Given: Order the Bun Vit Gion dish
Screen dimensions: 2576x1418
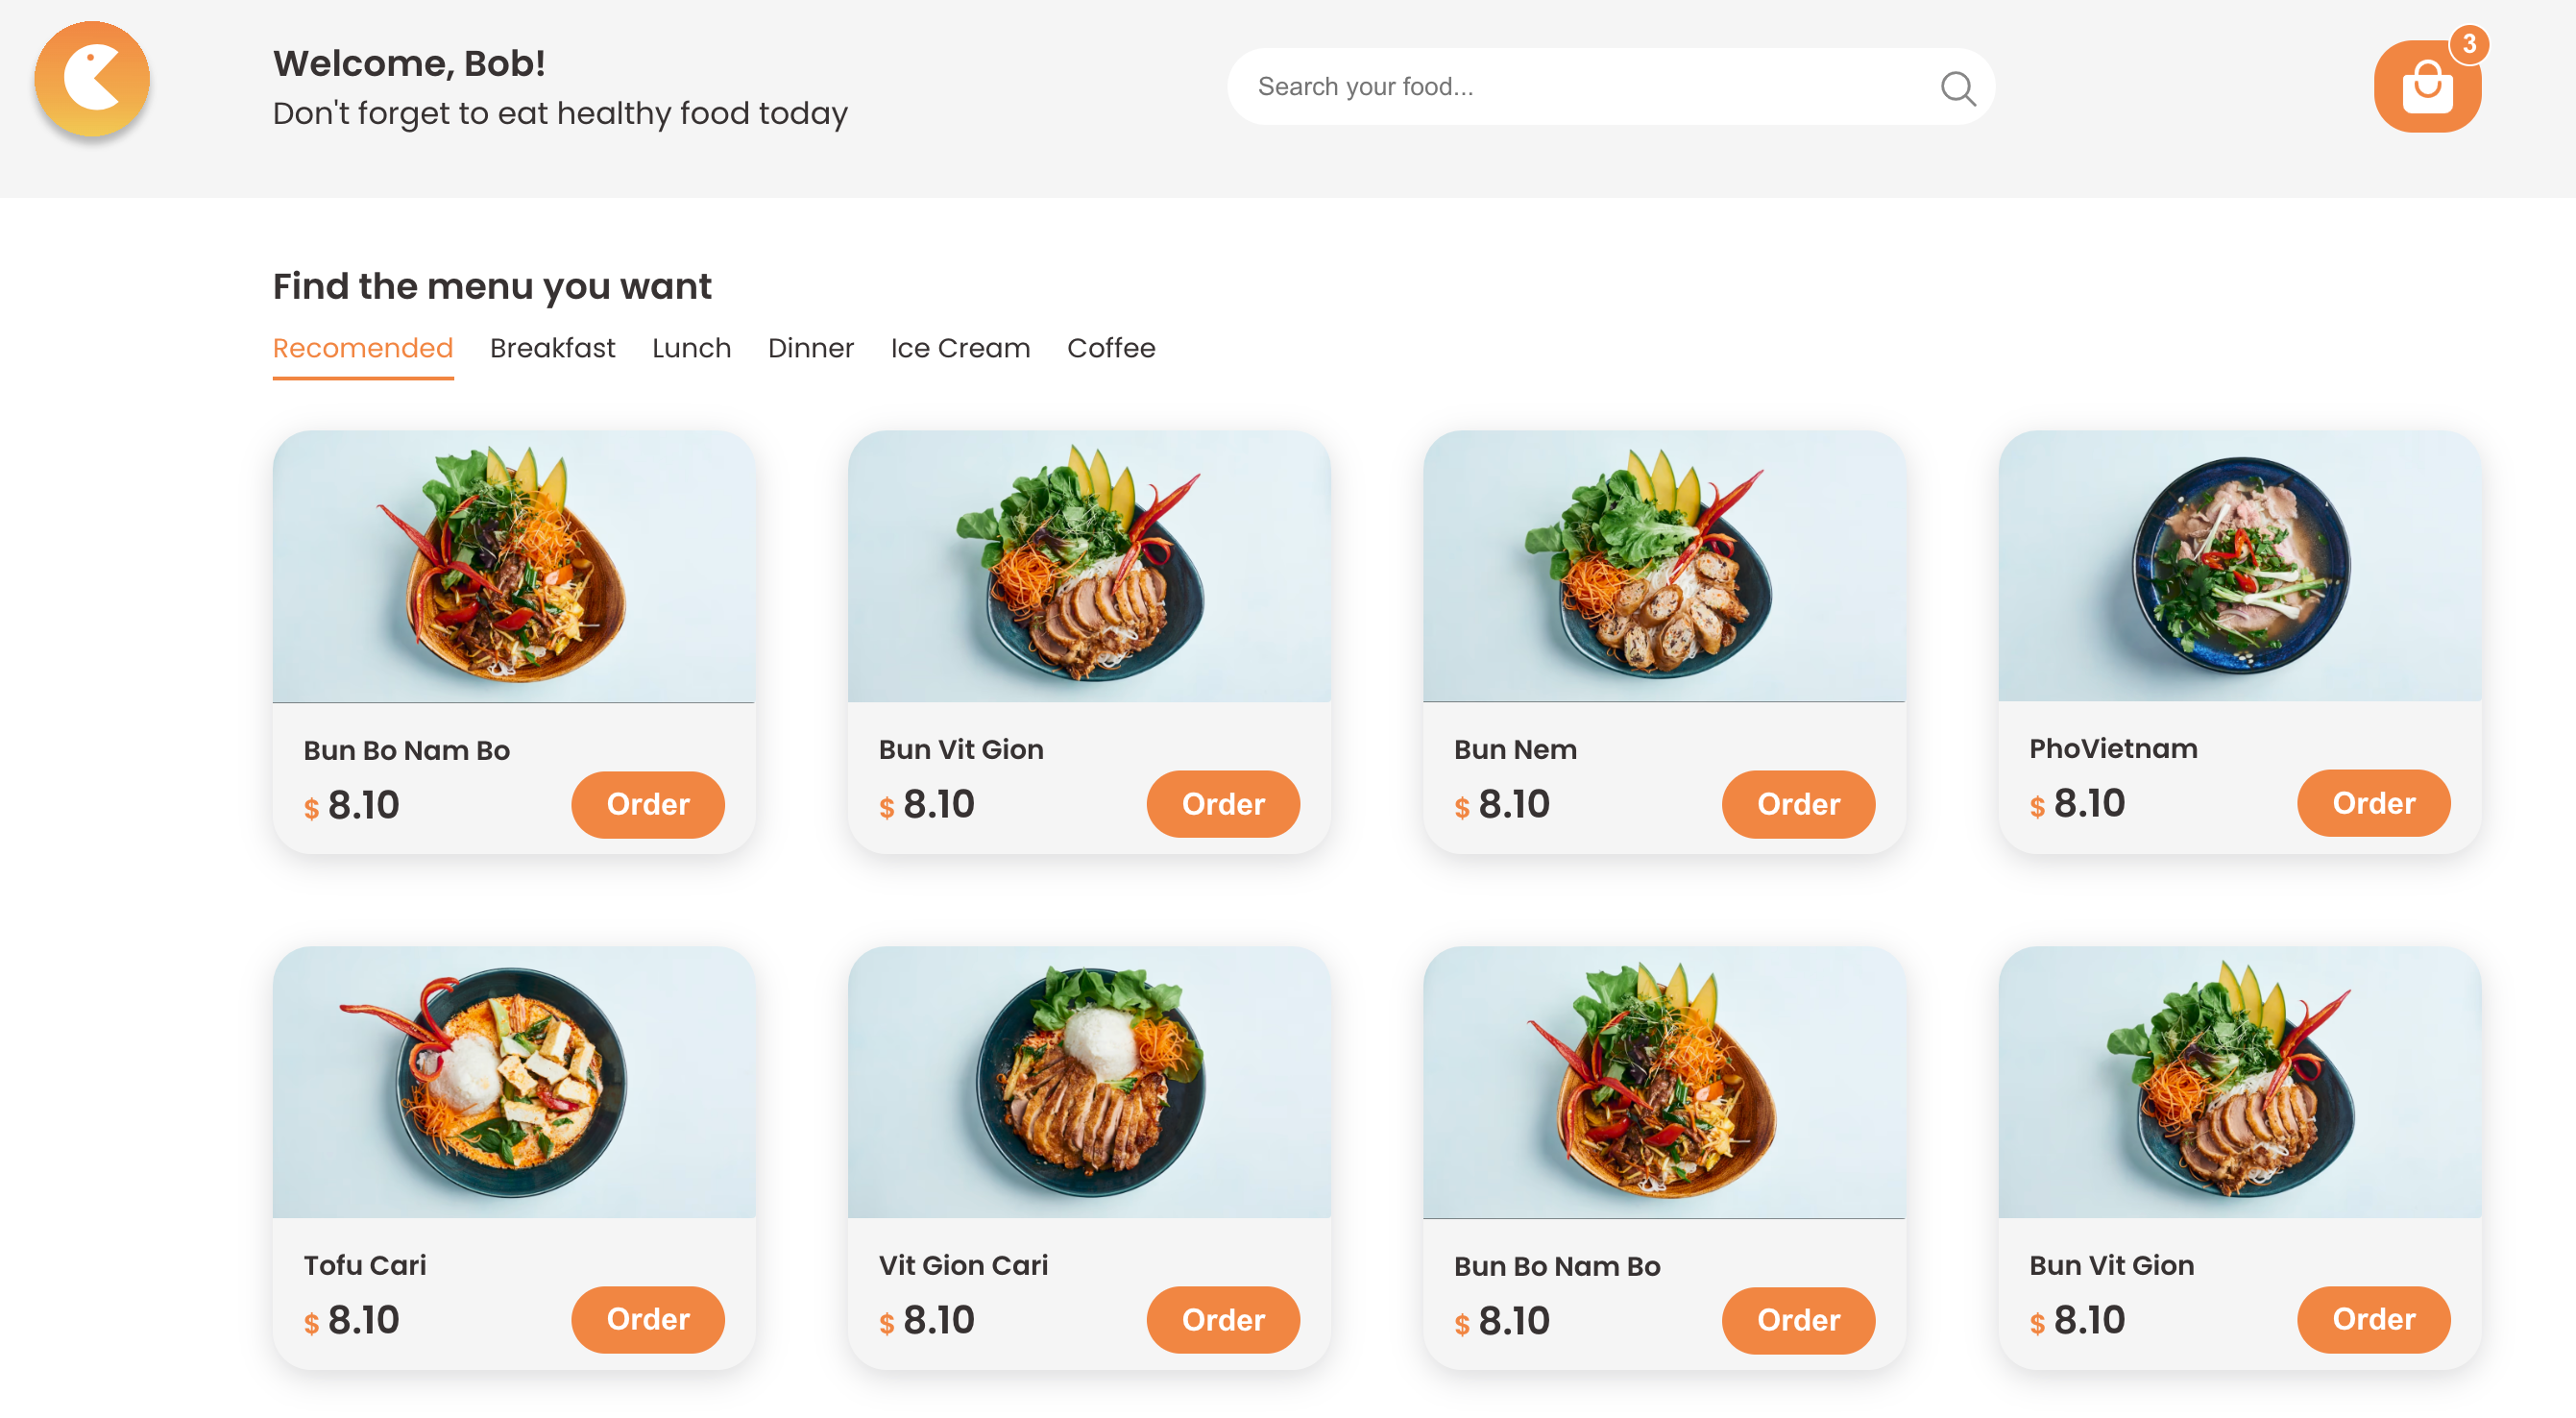Looking at the screenshot, I should click(x=1223, y=804).
